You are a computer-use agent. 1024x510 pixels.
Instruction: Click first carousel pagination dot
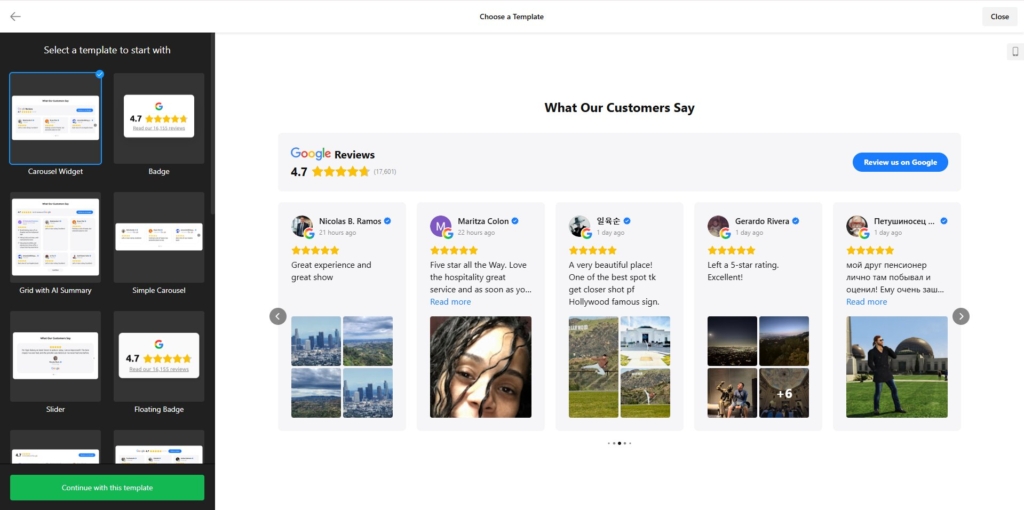pos(609,443)
